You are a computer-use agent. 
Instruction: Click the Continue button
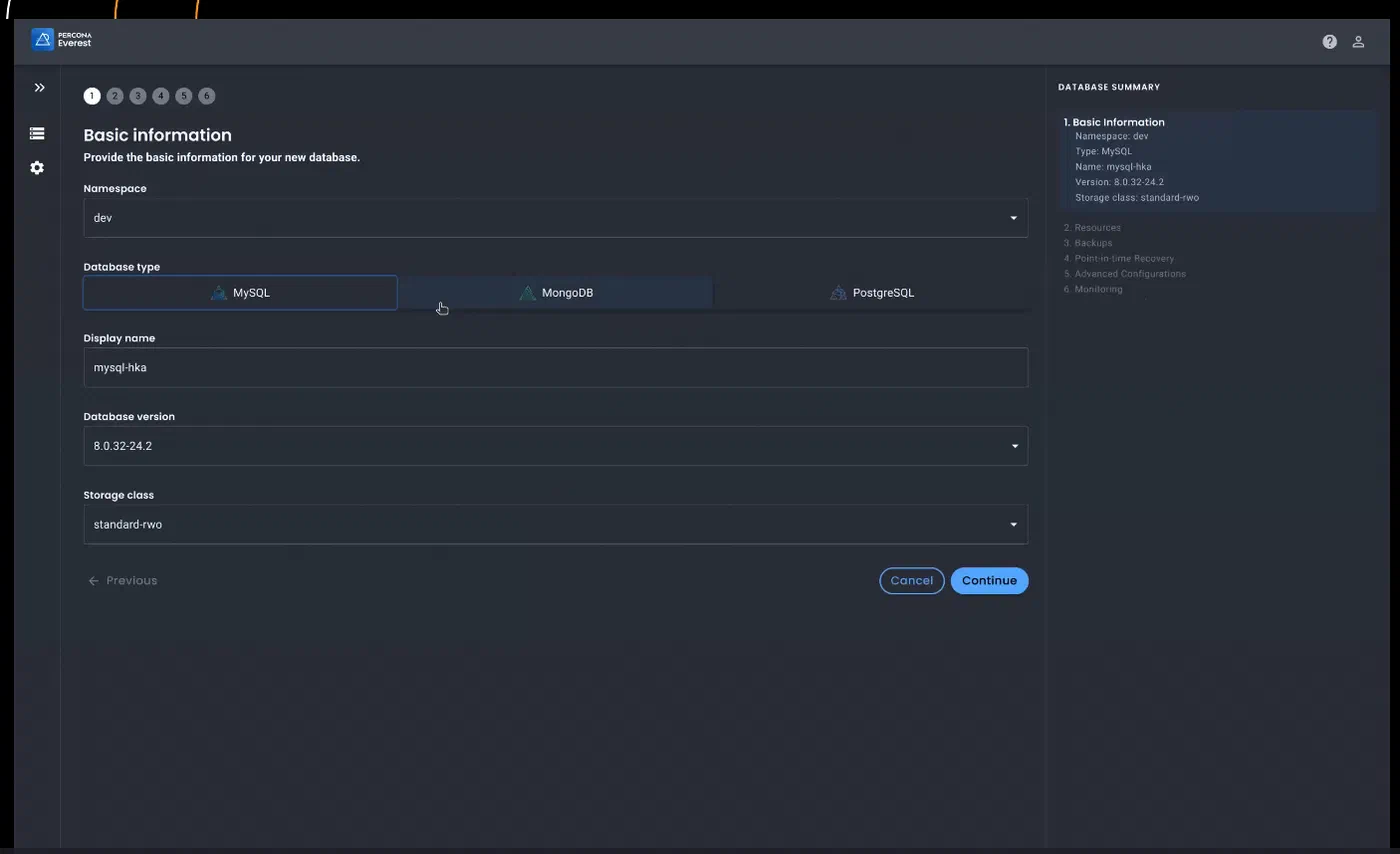(989, 581)
